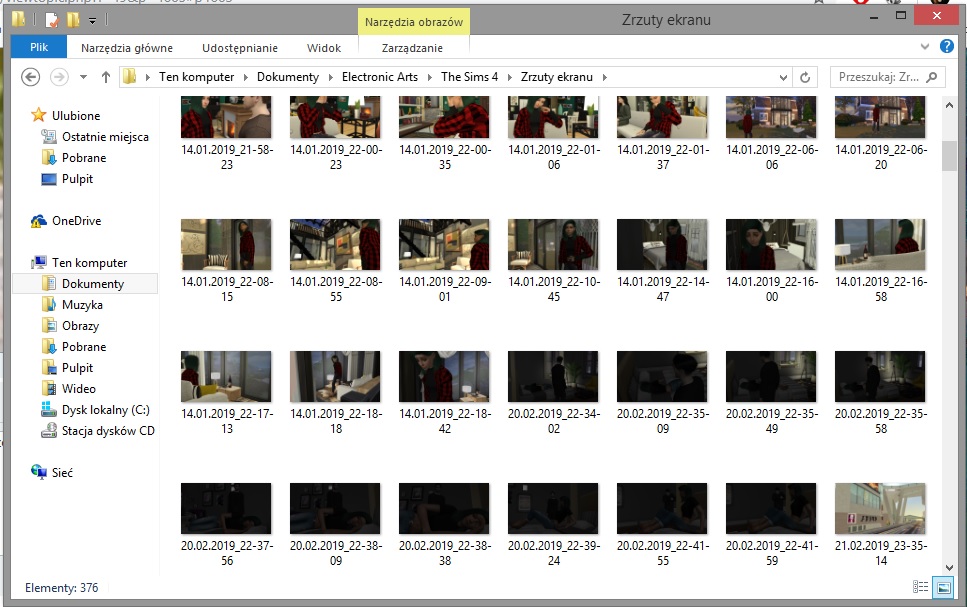Image resolution: width=967 pixels, height=607 pixels.
Task: Switch to large thumbnails view in the status bar
Action: [x=944, y=587]
